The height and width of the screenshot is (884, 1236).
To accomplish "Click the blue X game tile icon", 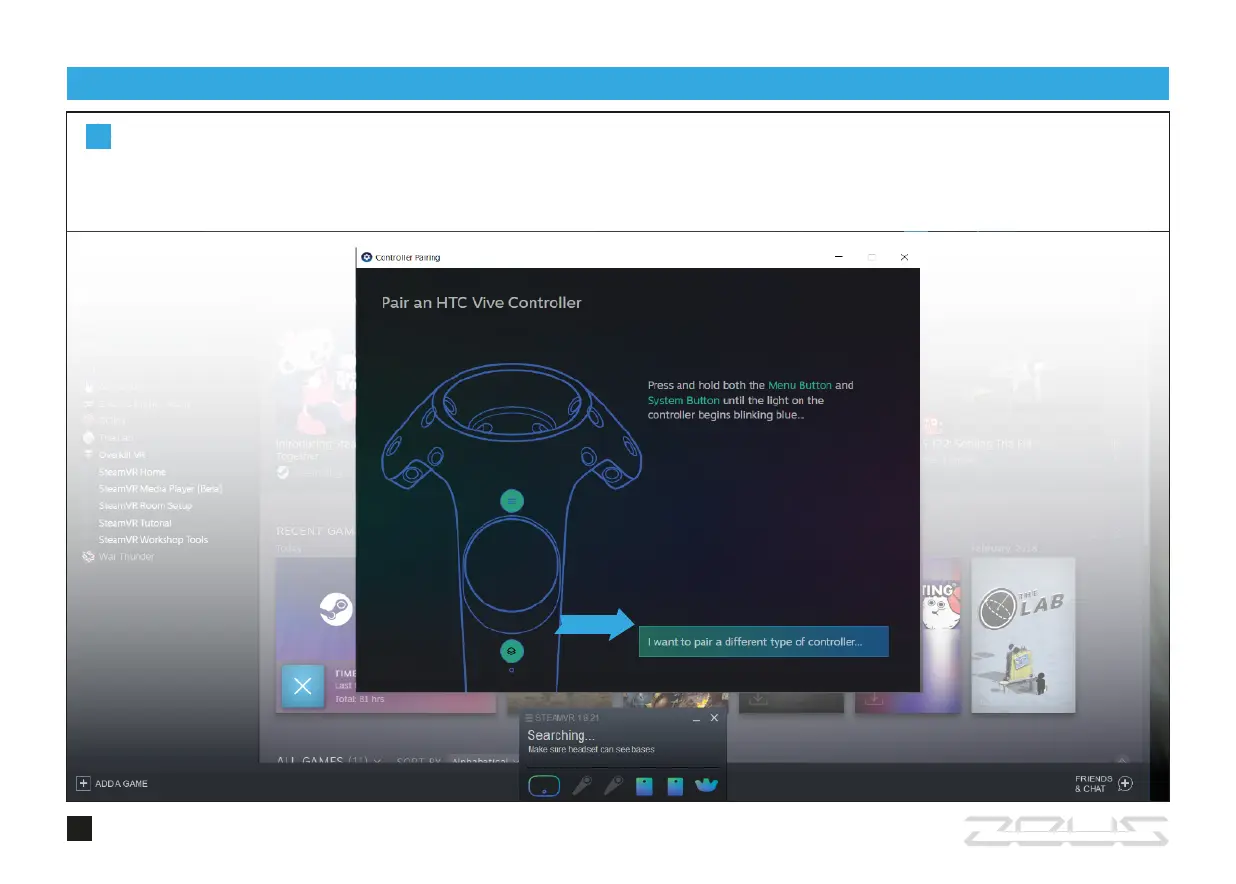I will tap(303, 686).
